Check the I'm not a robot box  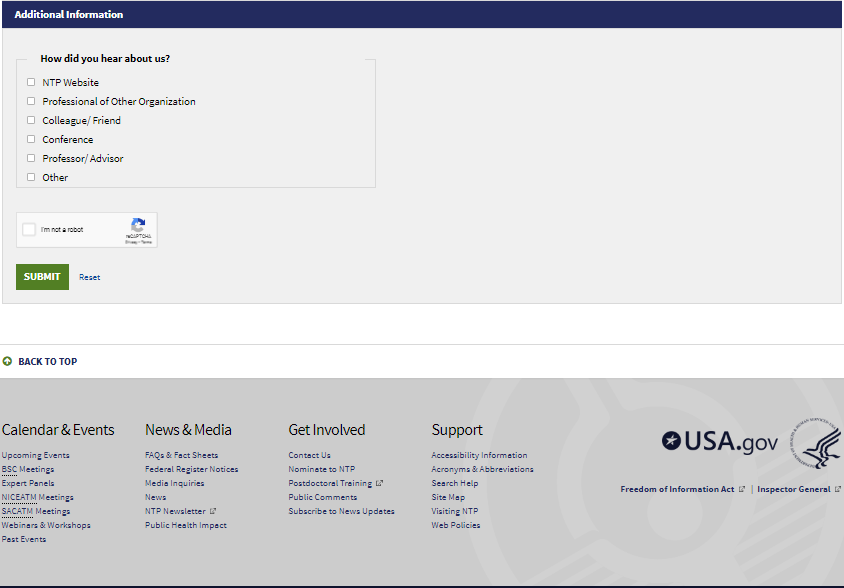(x=29, y=229)
